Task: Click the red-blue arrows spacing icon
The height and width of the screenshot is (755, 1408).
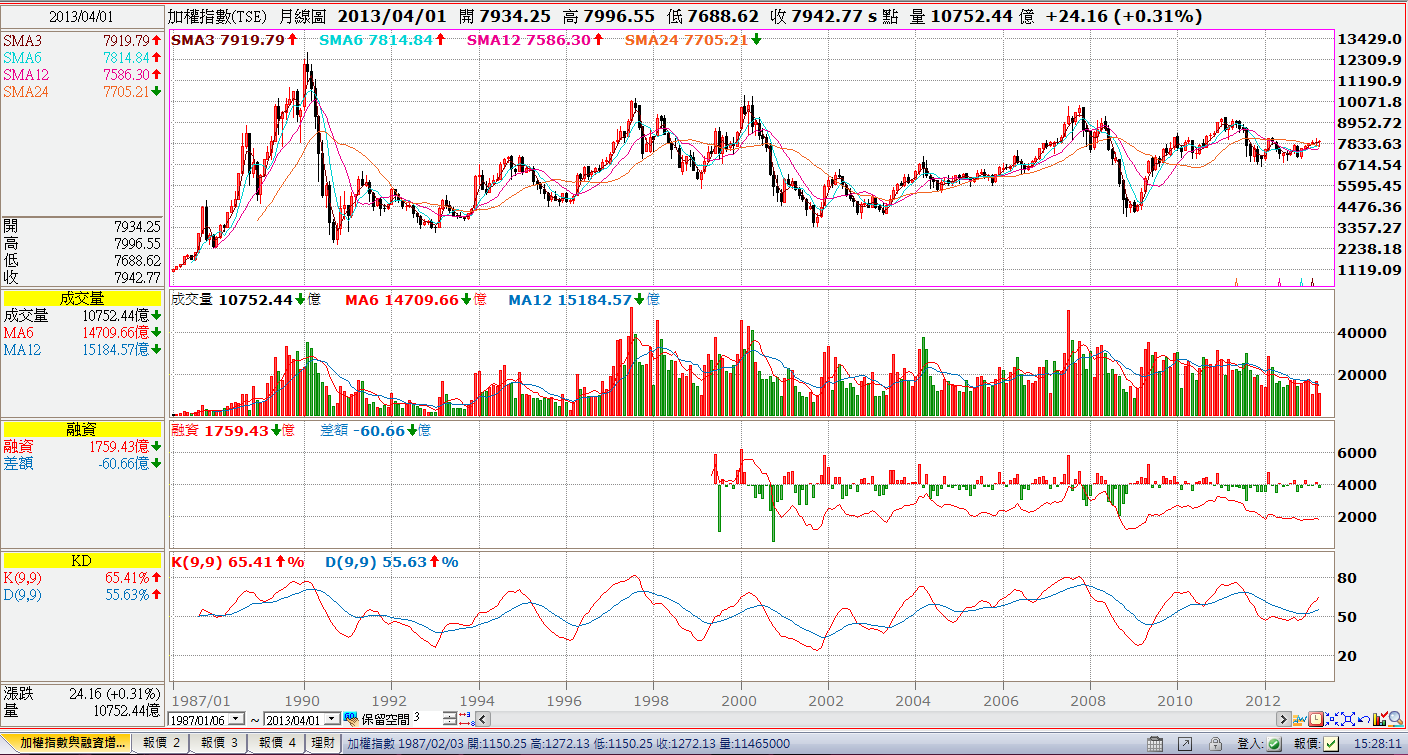Action: coord(466,719)
